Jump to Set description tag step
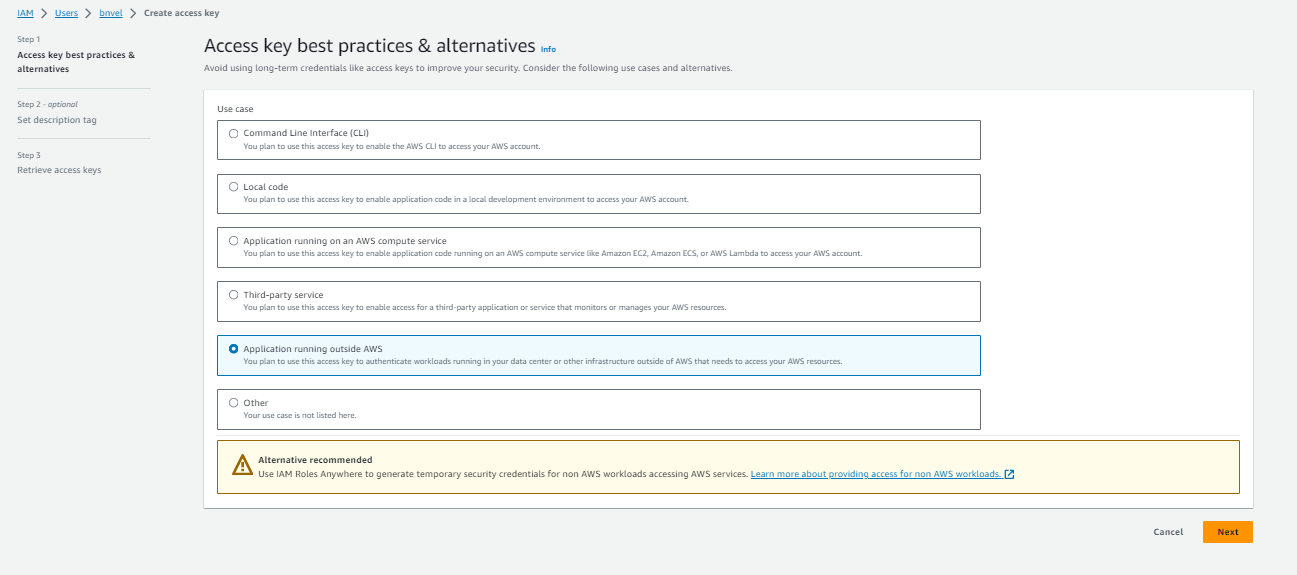1297x575 pixels. pos(57,120)
